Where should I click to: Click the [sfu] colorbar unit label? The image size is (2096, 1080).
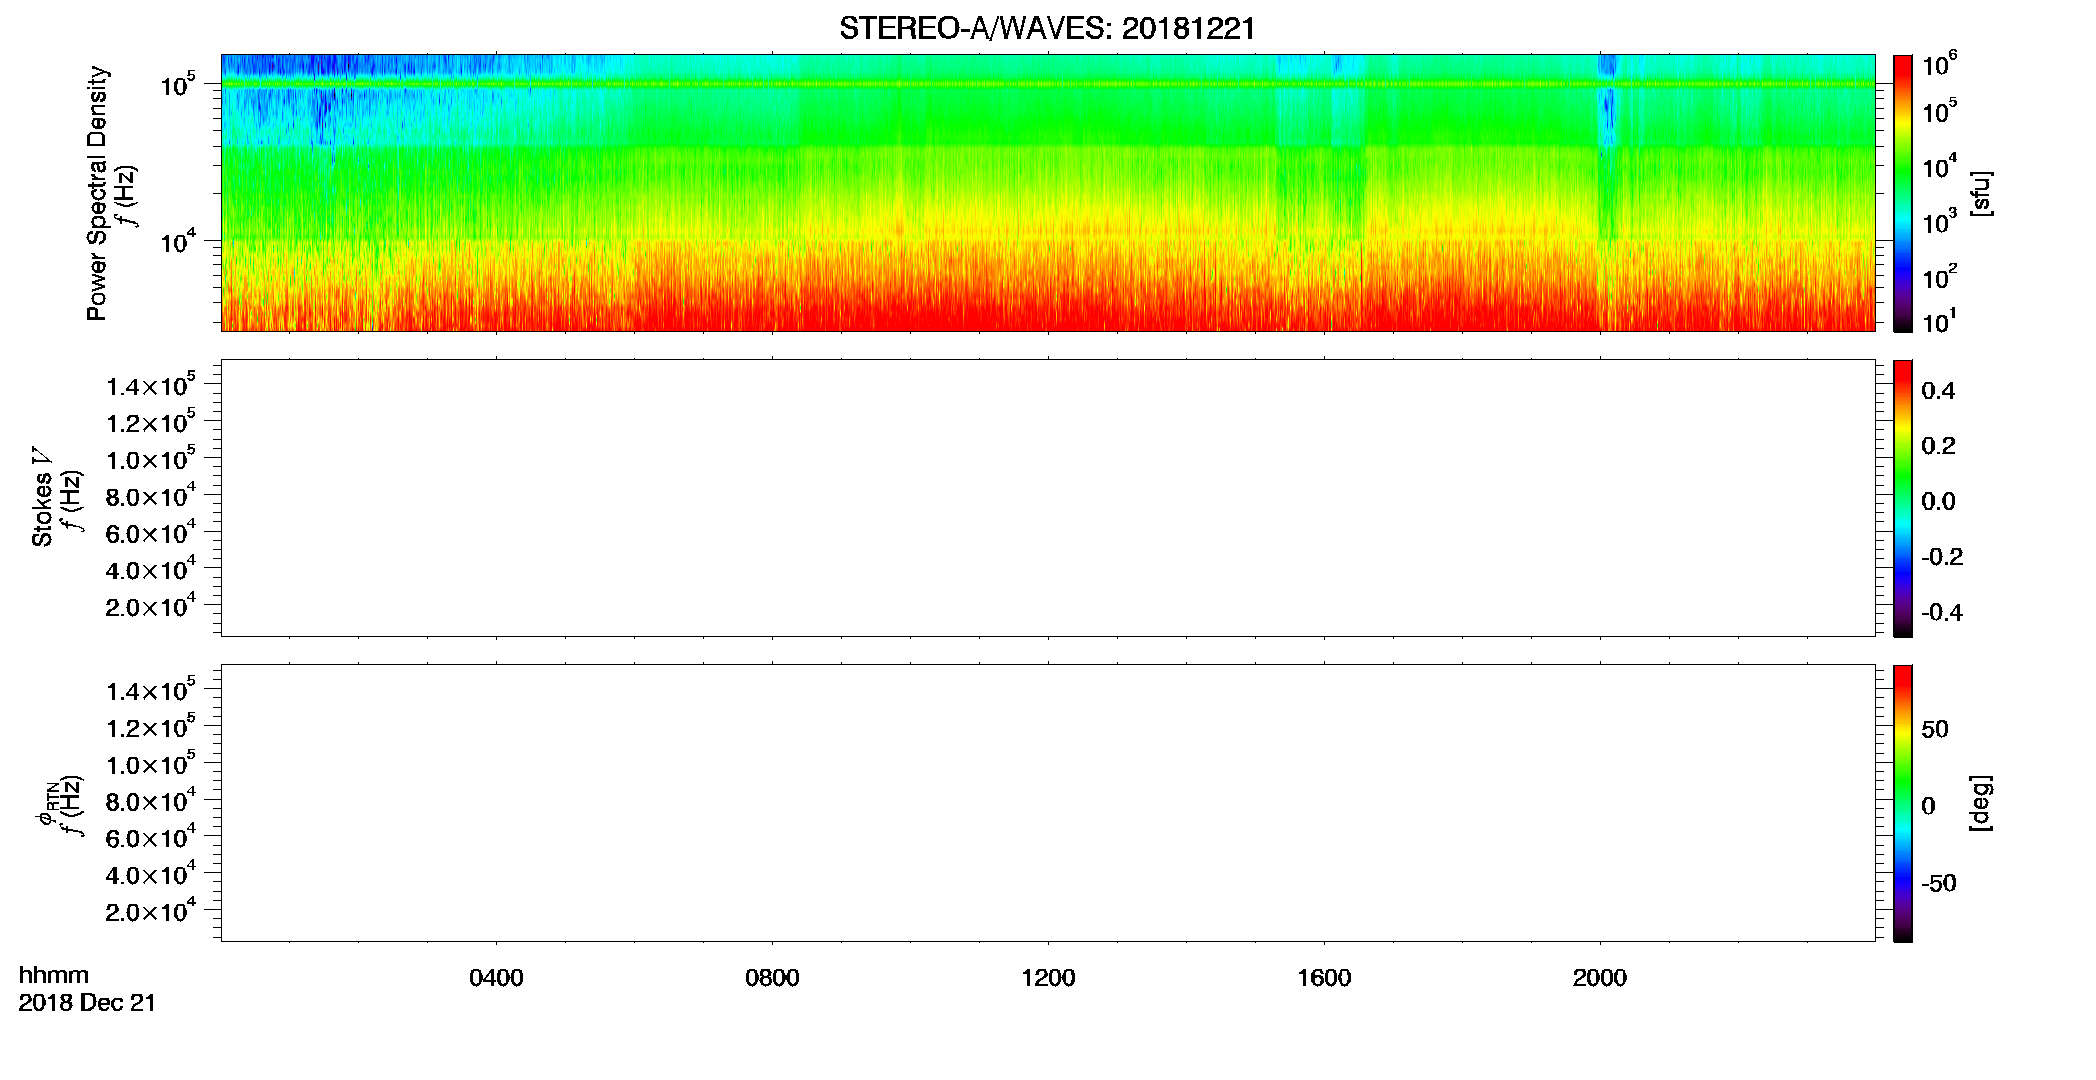click(1980, 193)
